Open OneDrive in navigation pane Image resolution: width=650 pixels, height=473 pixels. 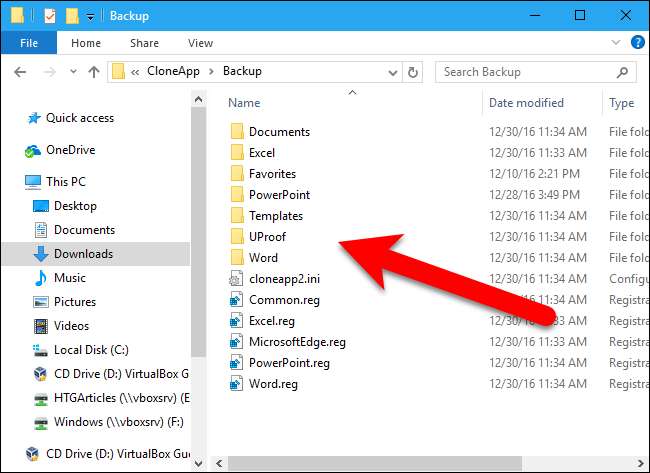point(61,150)
